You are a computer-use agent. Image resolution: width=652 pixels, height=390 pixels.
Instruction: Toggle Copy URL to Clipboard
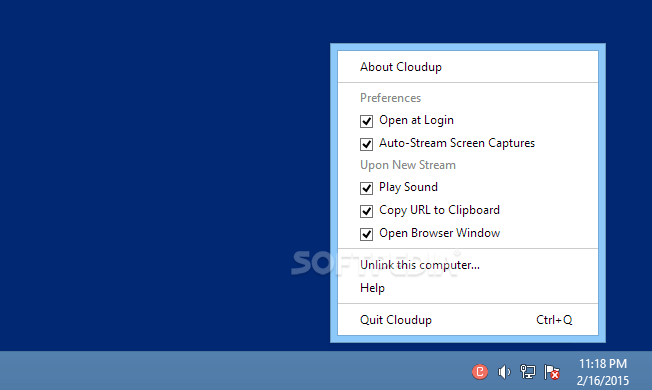click(x=366, y=211)
